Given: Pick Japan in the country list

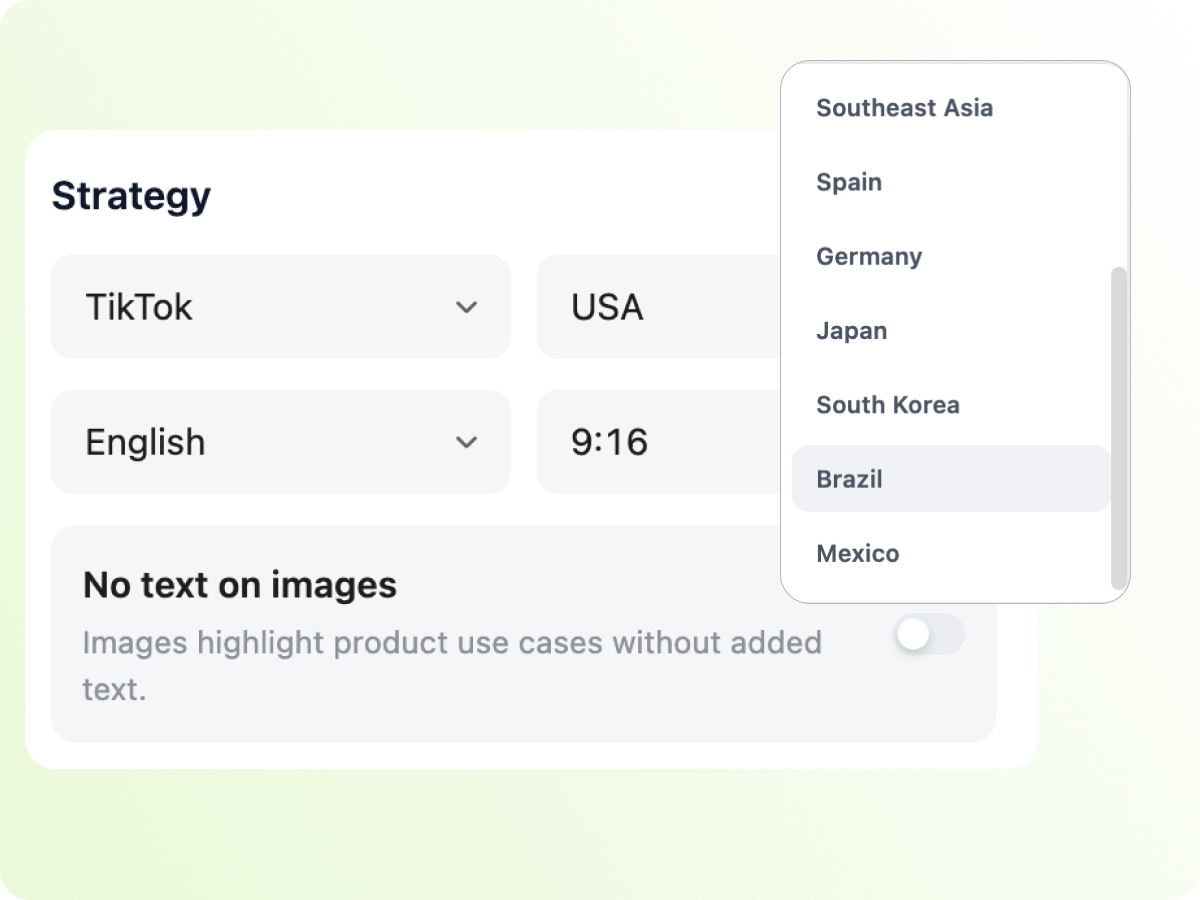Looking at the screenshot, I should [951, 331].
